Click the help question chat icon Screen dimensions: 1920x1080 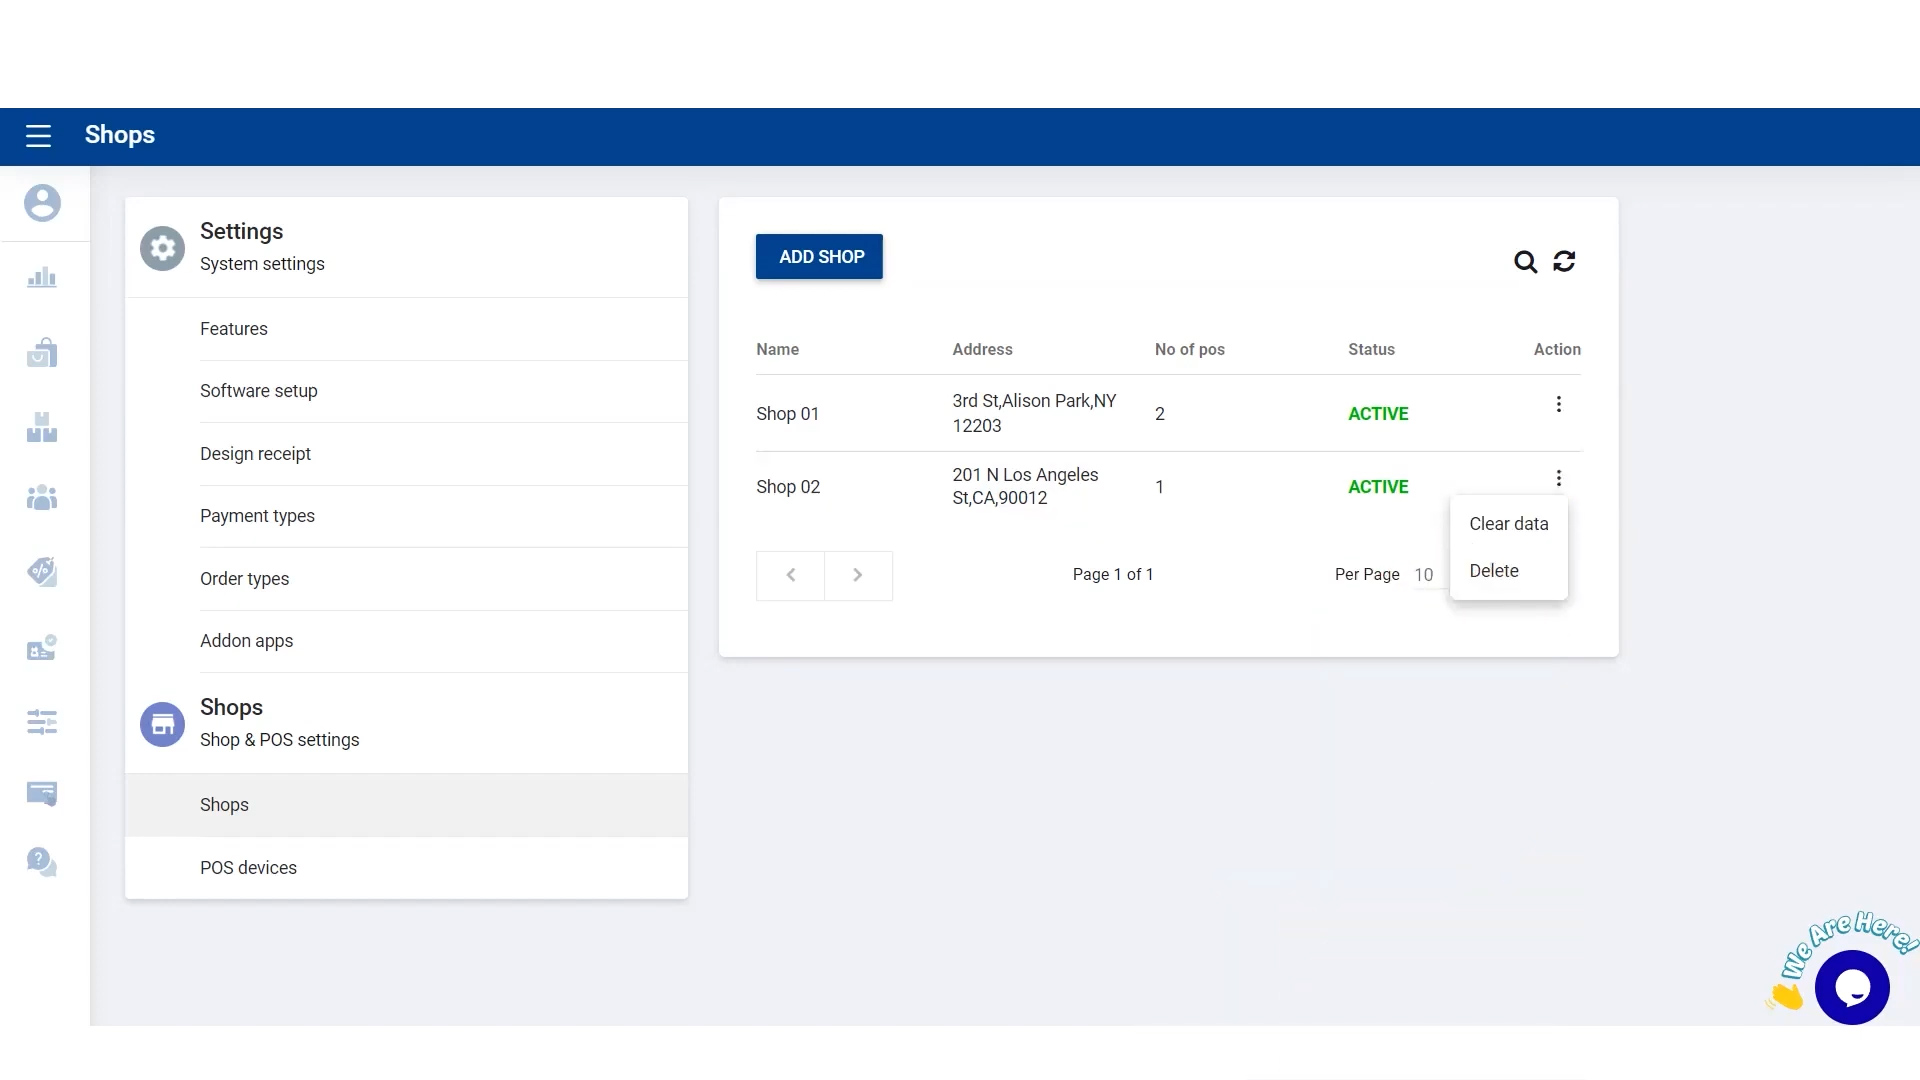[42, 861]
